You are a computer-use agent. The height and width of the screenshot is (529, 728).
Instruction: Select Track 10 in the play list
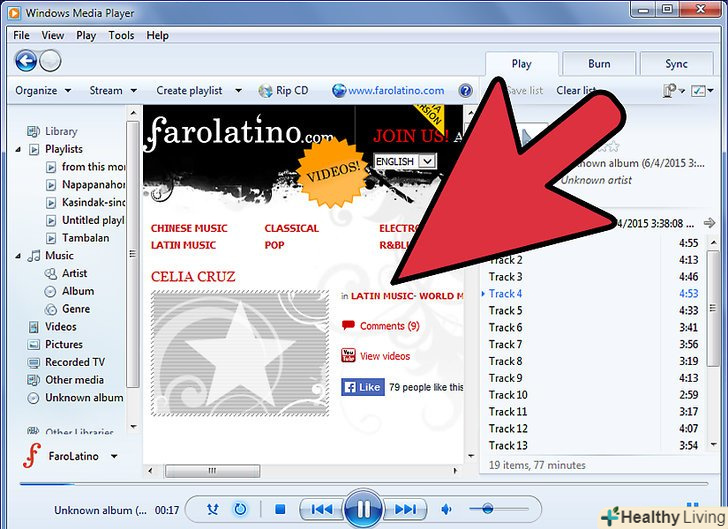[593, 395]
